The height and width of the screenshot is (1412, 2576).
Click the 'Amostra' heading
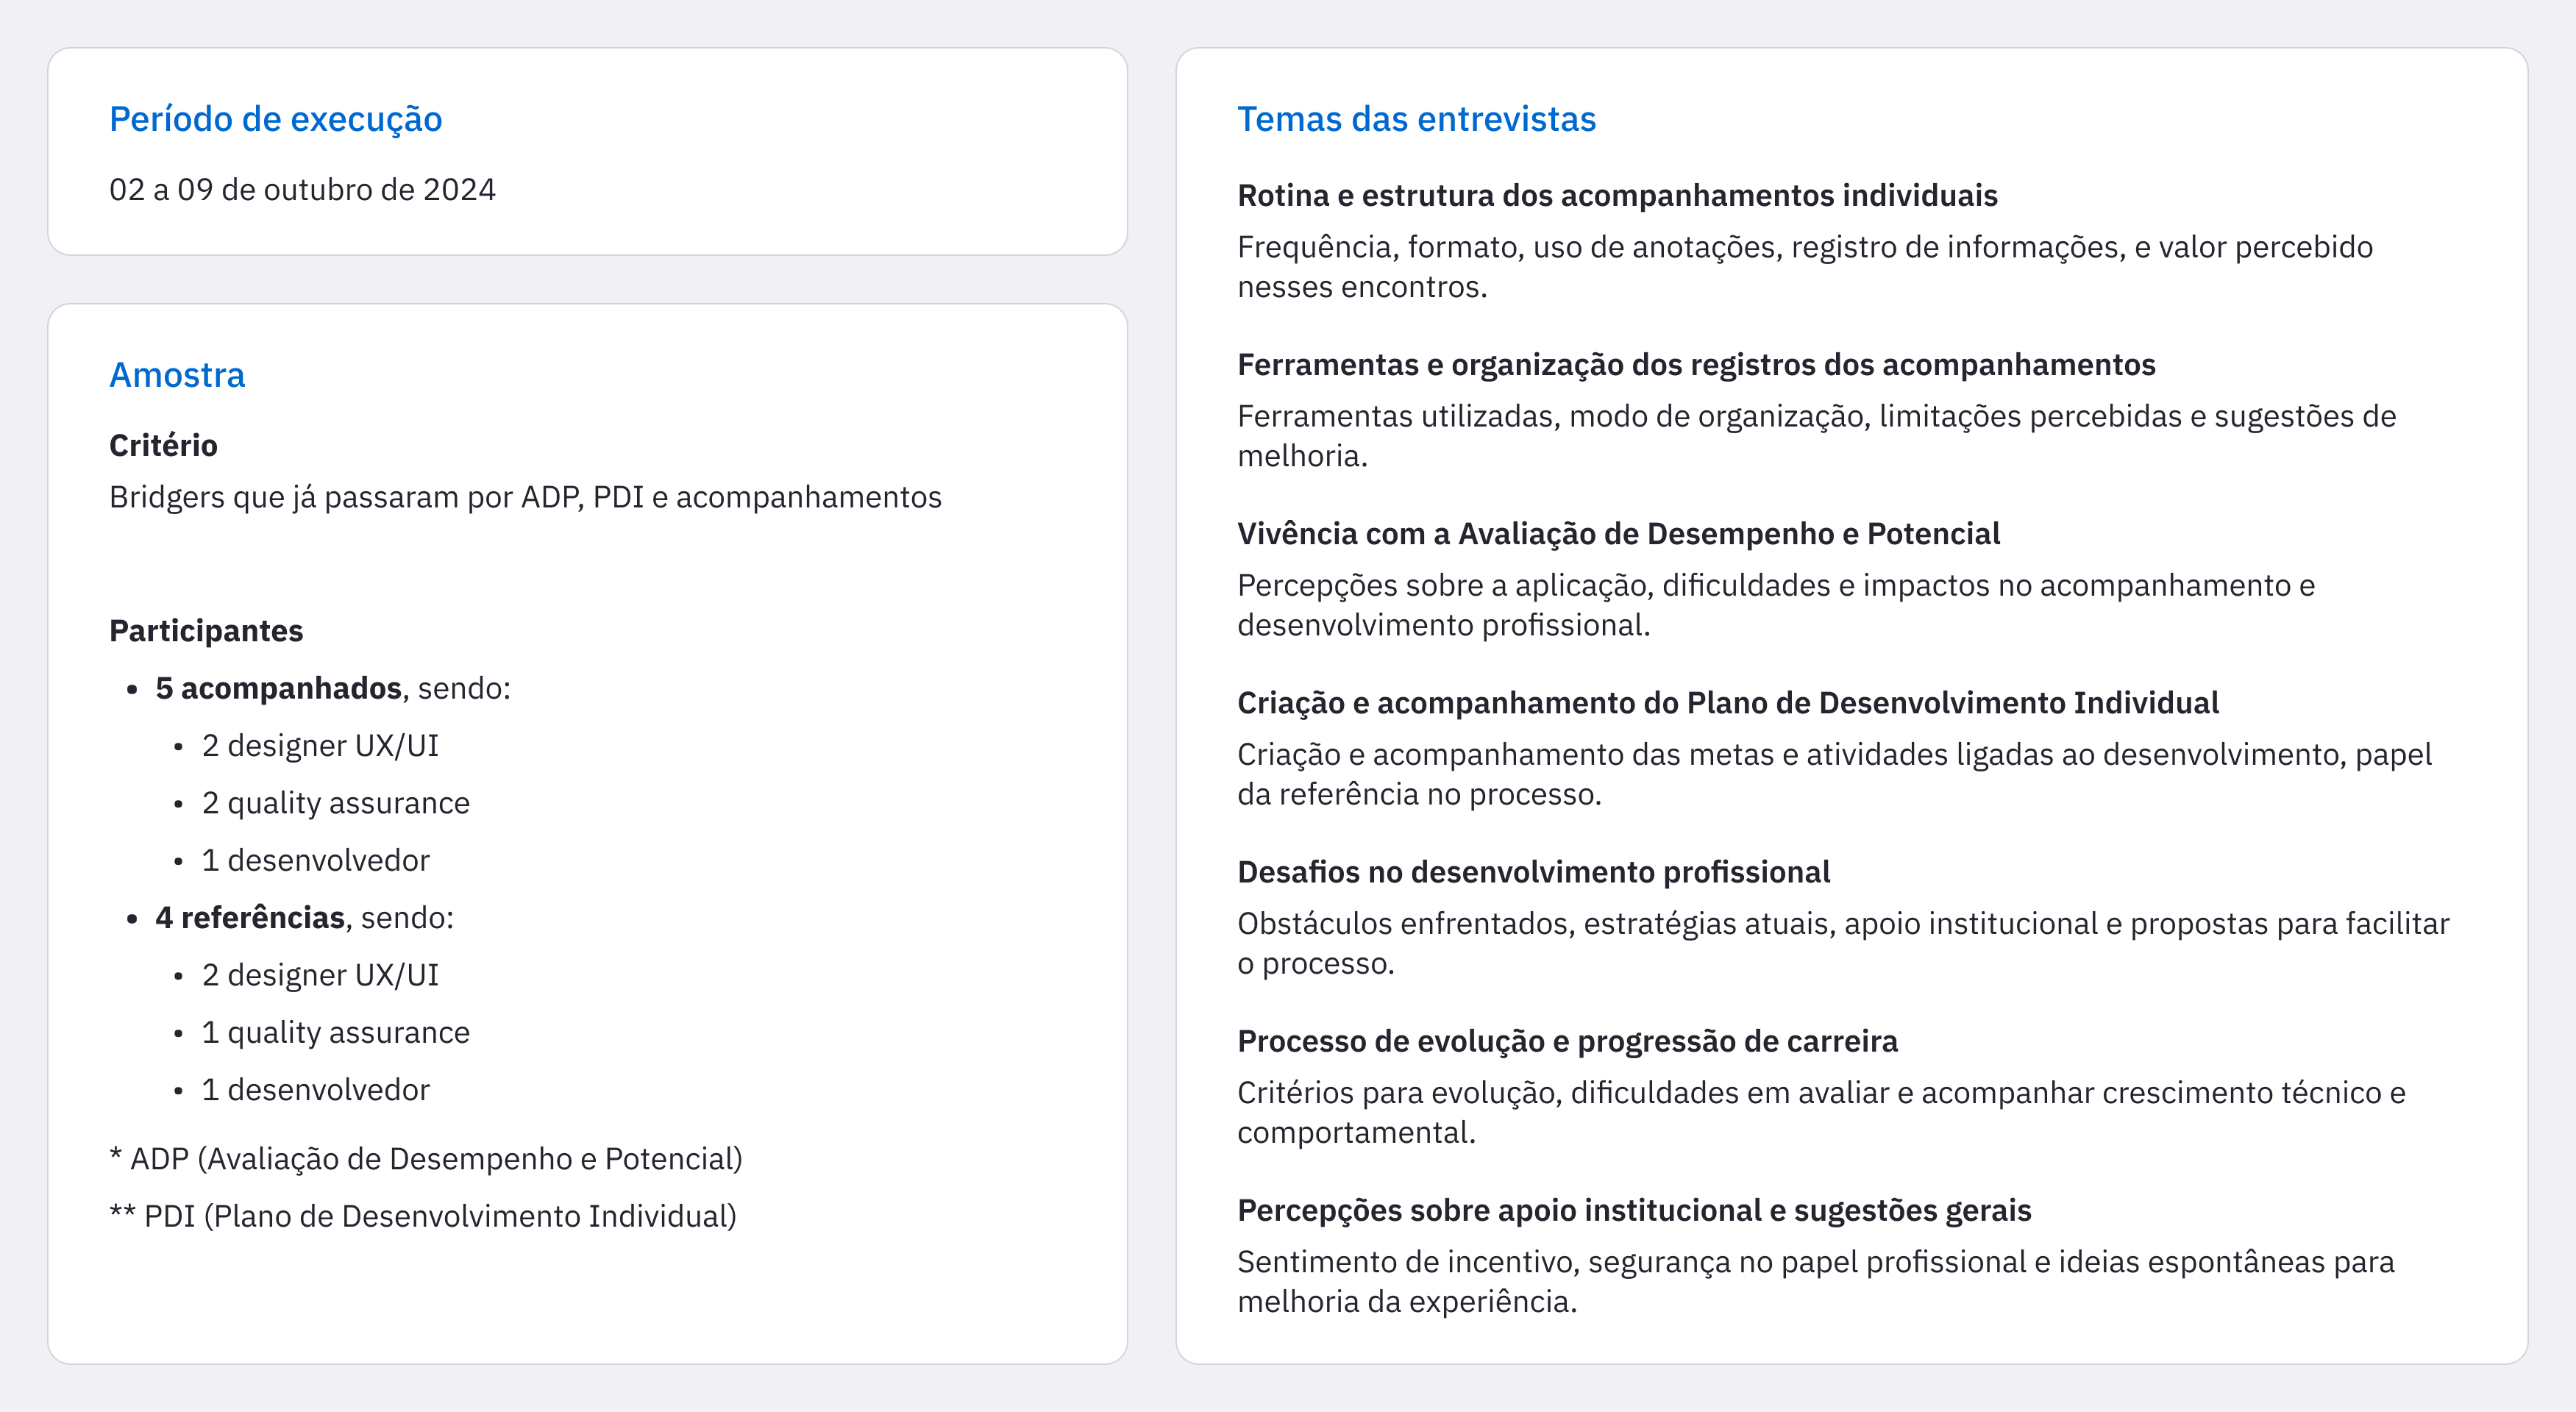click(177, 375)
